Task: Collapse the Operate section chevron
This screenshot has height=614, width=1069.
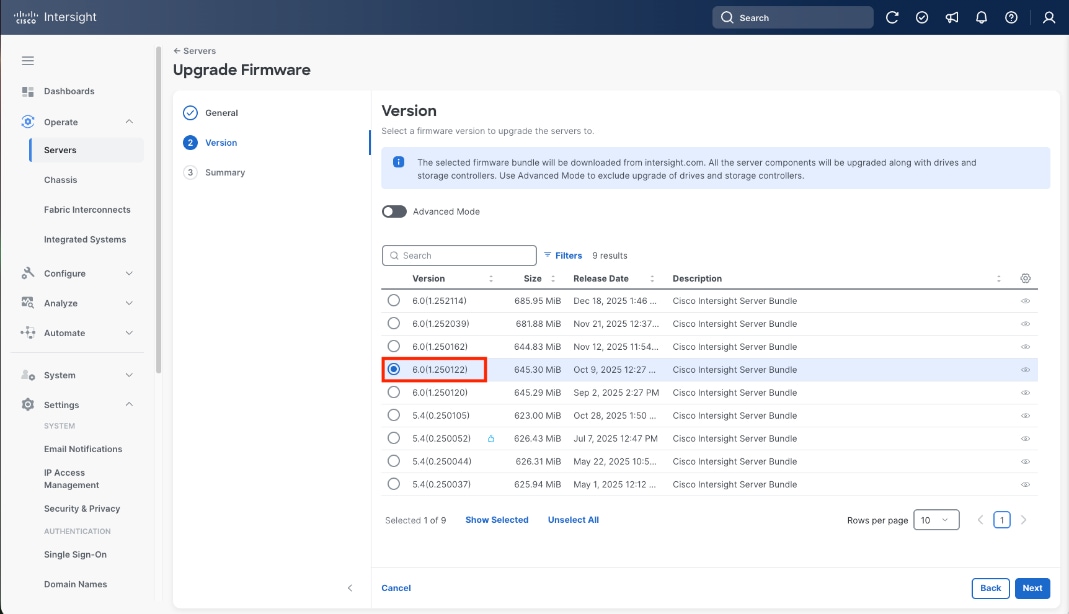Action: point(129,122)
